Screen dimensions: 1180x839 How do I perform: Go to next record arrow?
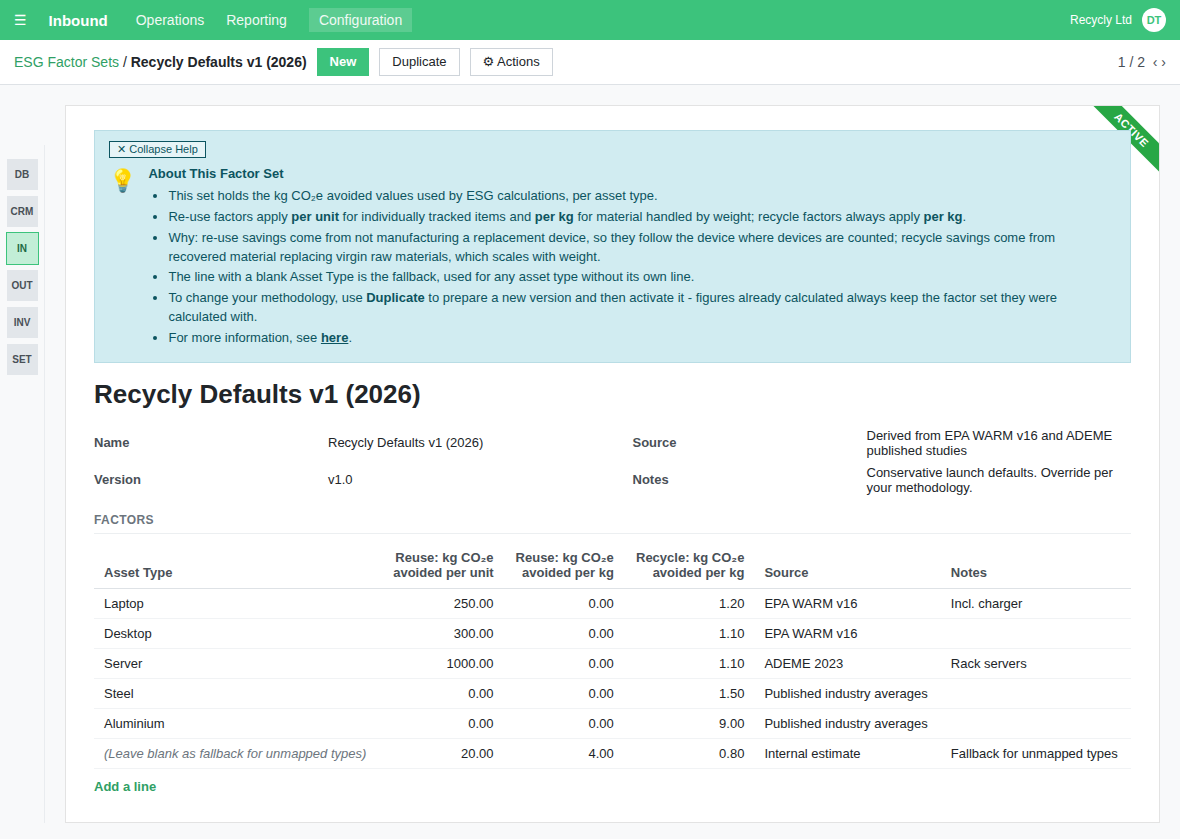tap(1163, 62)
